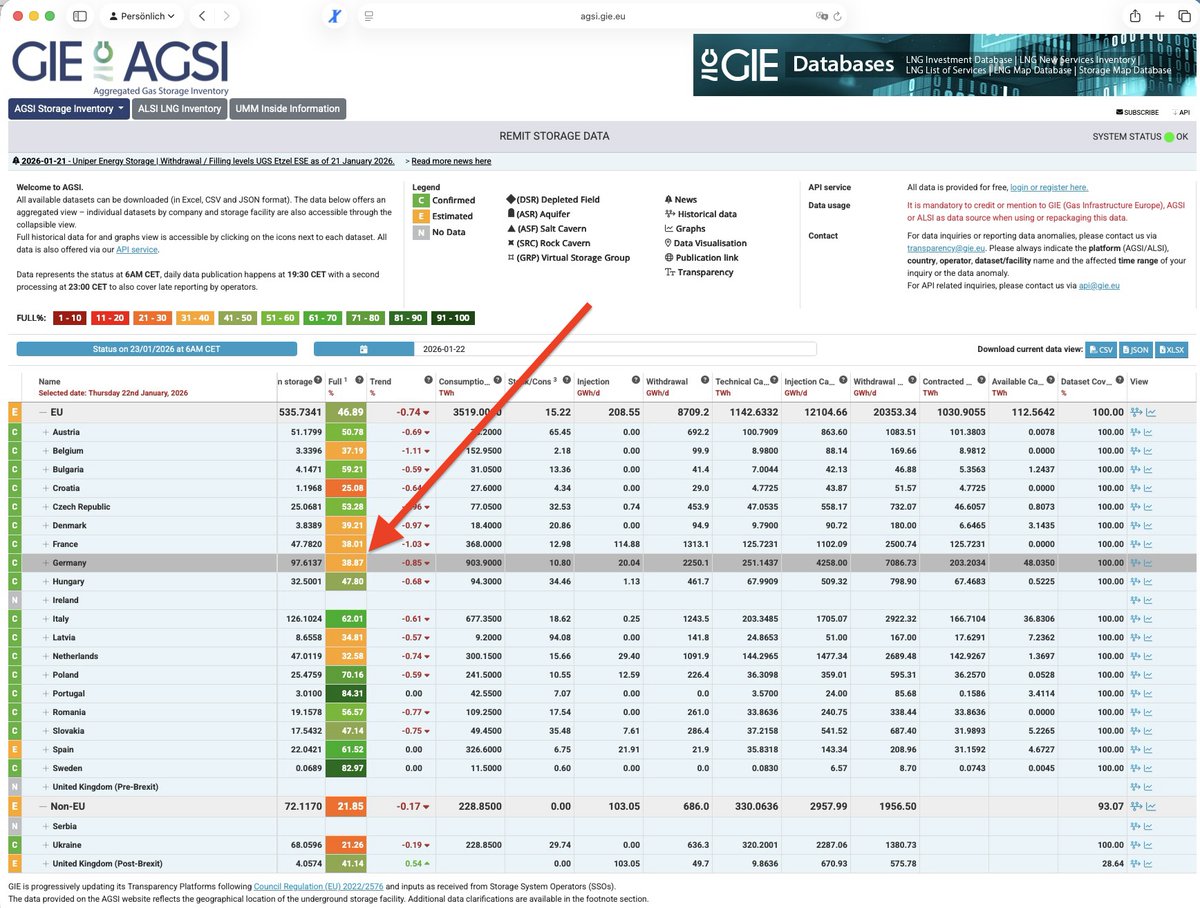Click the calendar icon button beside date
This screenshot has height=908, width=1200.
[x=364, y=349]
